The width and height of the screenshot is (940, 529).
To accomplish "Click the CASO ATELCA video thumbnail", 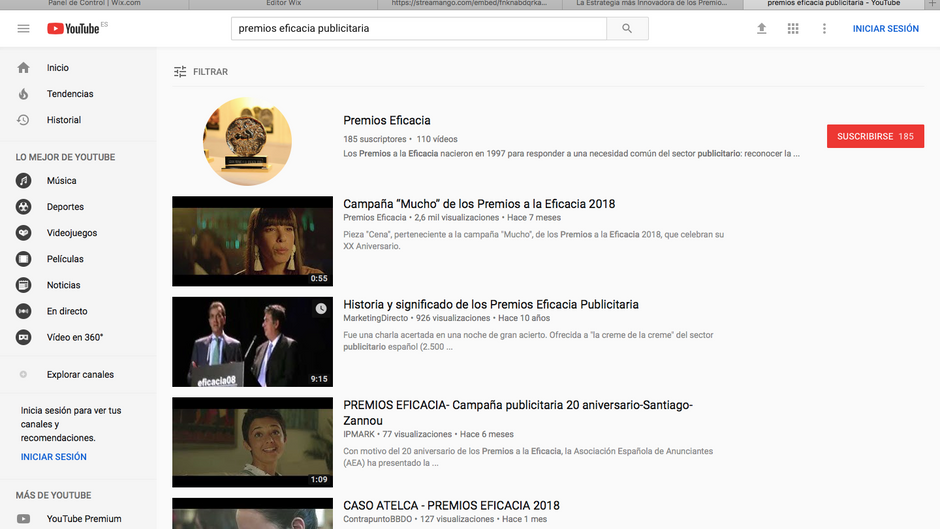I will point(252,513).
